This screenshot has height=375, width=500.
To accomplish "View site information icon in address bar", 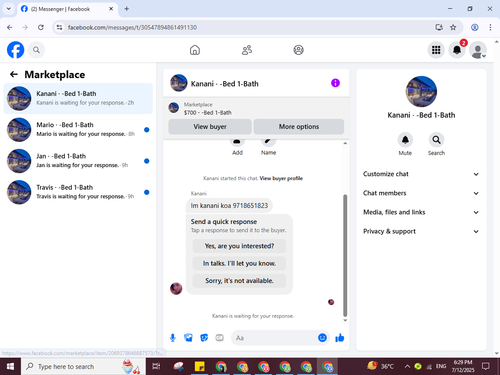I will click(x=59, y=27).
